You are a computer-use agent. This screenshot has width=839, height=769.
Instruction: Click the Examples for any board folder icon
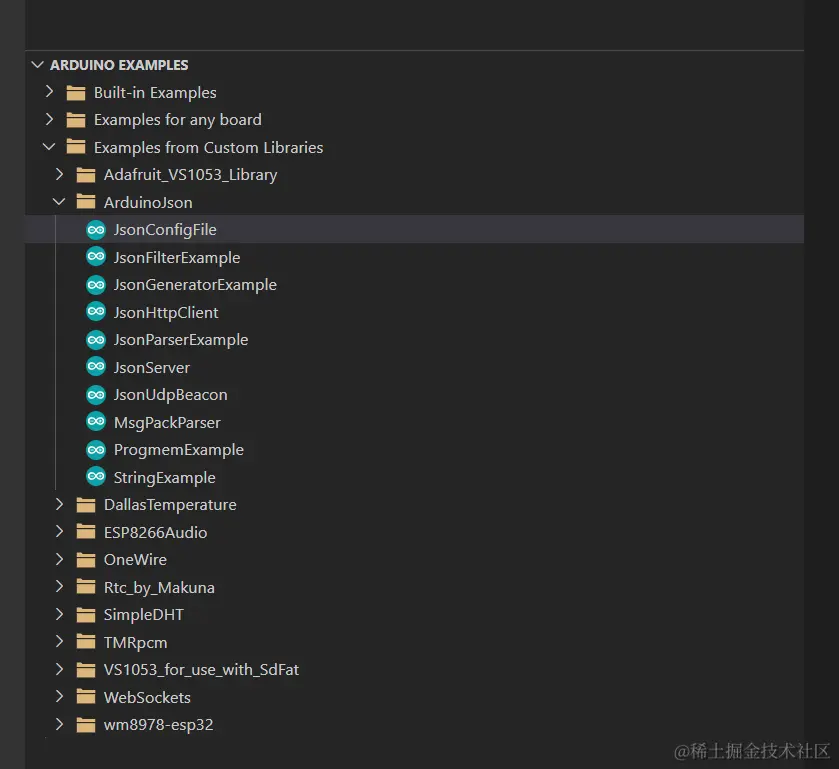click(x=75, y=120)
